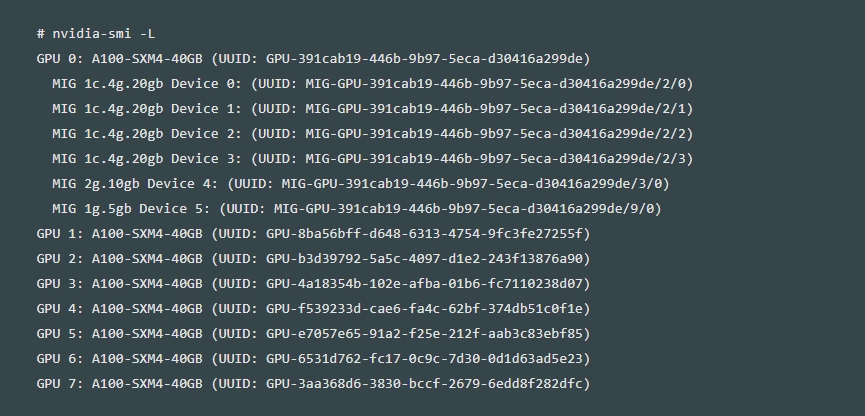The image size is (865, 416).
Task: Click the UUID GPU-8ba56bff-d648-6313-4754-9fc3fe27255f
Action: (x=425, y=234)
